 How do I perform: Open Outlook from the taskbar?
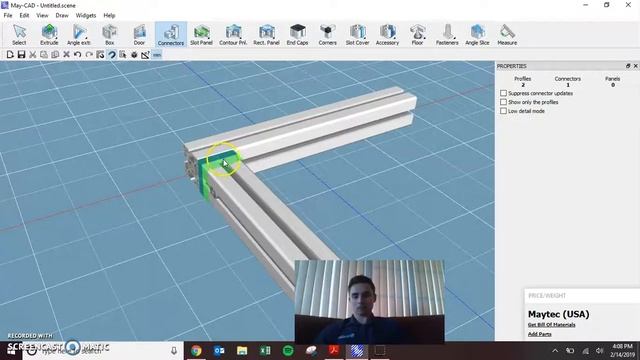click(219, 351)
